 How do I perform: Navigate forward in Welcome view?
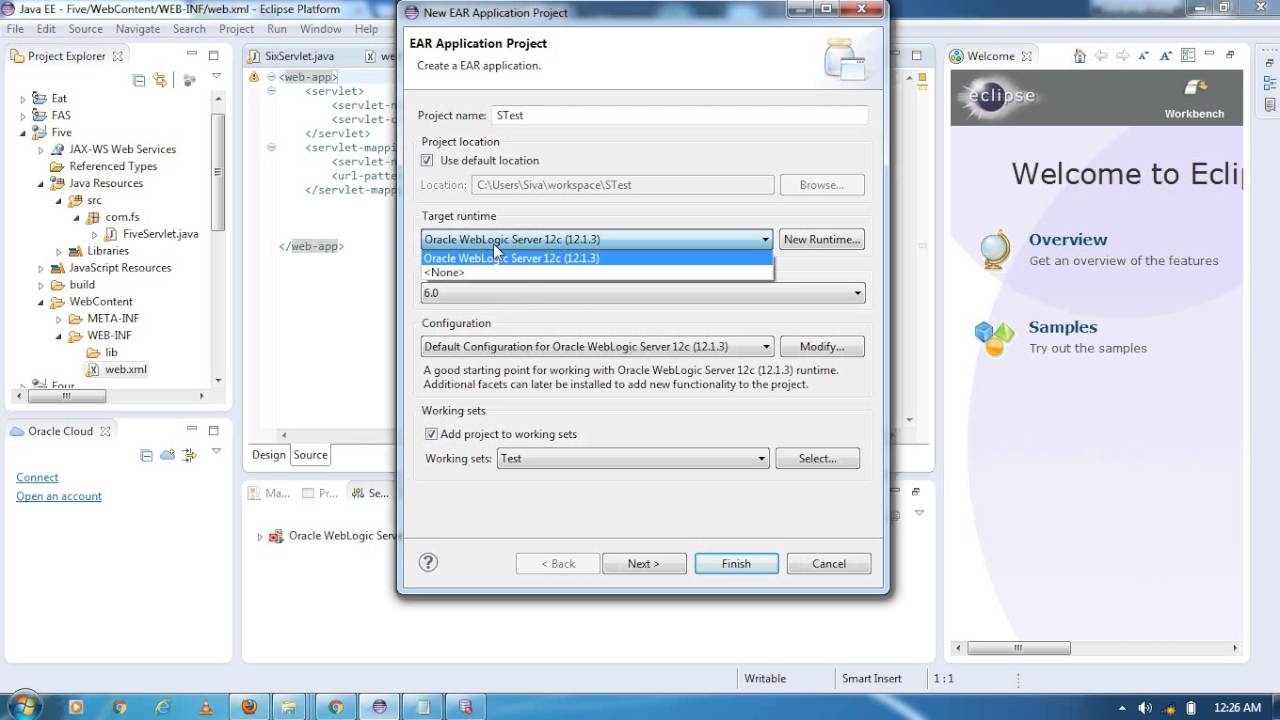(1123, 56)
